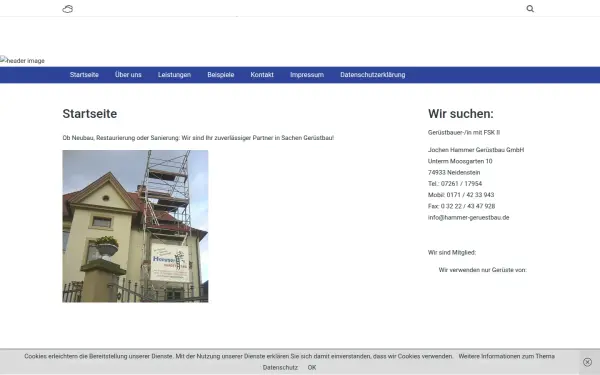Accept cookies with the OK button
This screenshot has height=375, width=600.
click(312, 367)
